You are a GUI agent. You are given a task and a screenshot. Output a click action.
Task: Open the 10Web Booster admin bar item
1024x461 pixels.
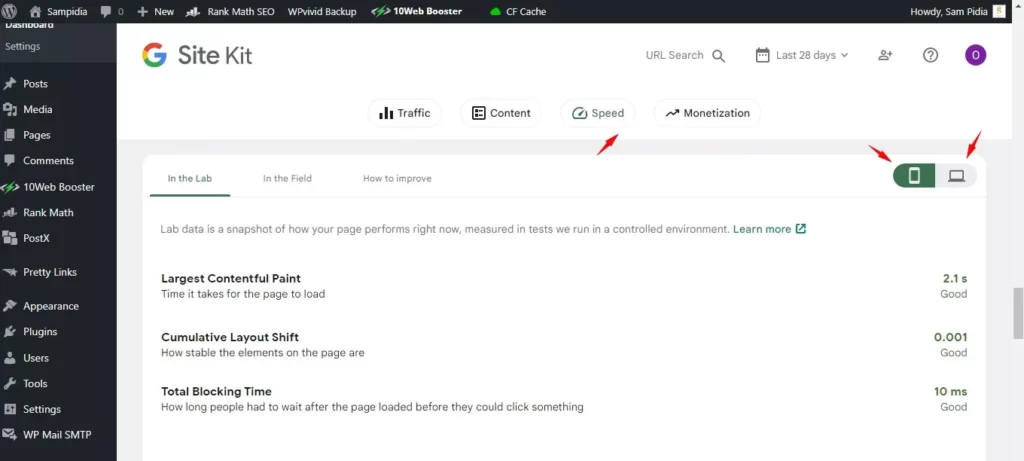(x=416, y=11)
